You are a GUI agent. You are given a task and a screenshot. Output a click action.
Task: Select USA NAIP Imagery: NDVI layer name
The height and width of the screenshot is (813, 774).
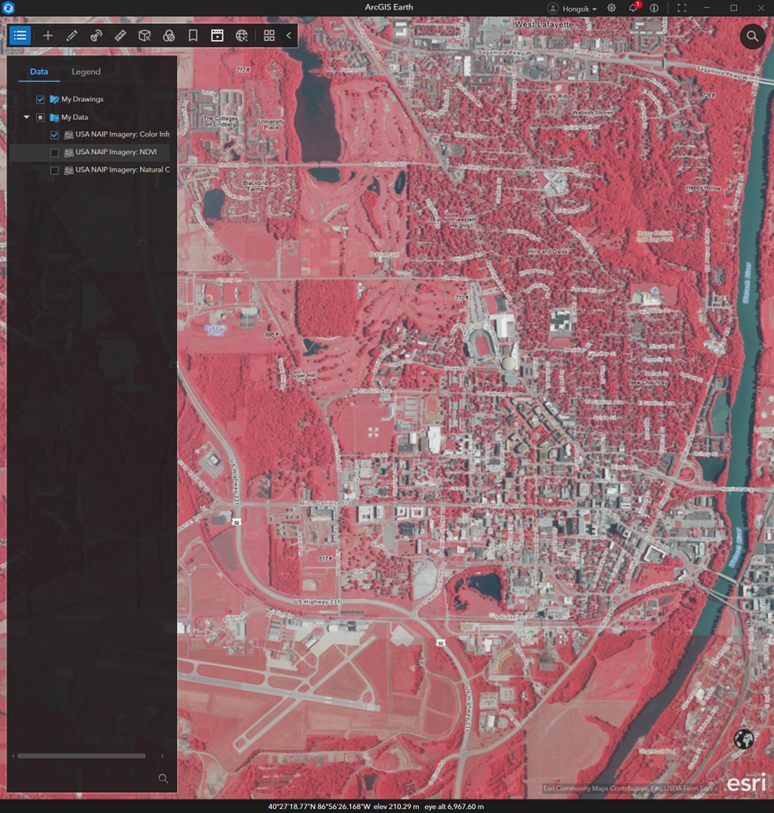[116, 152]
